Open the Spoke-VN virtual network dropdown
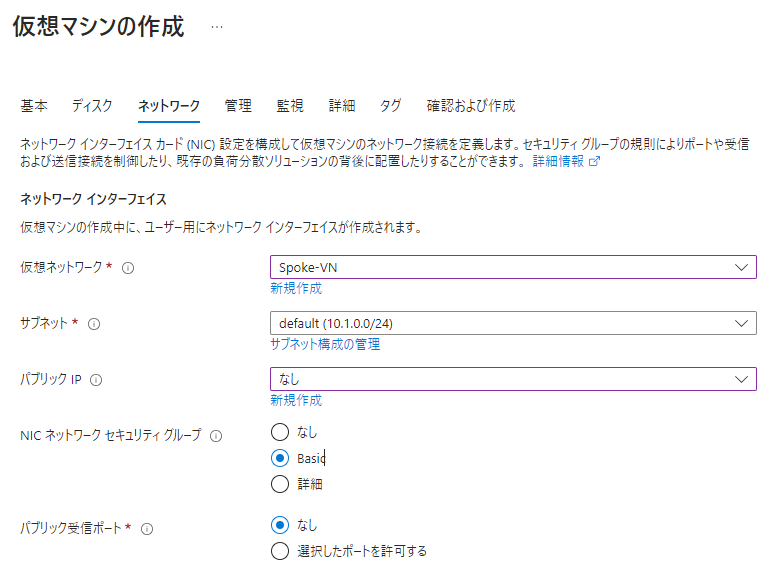 (512, 268)
